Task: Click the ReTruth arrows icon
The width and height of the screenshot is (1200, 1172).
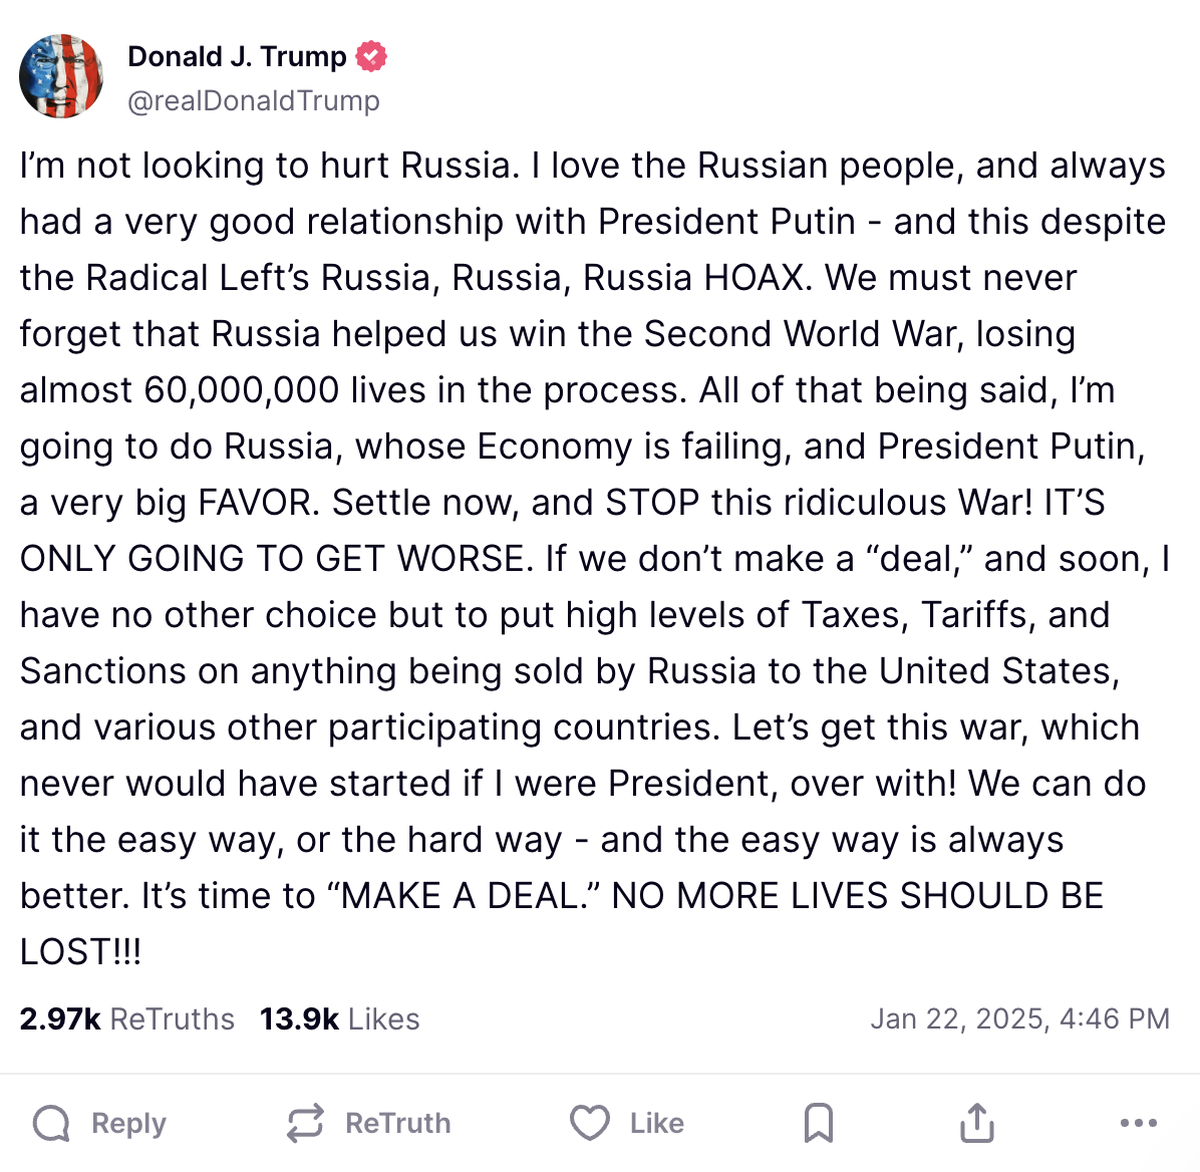Action: tap(305, 1123)
